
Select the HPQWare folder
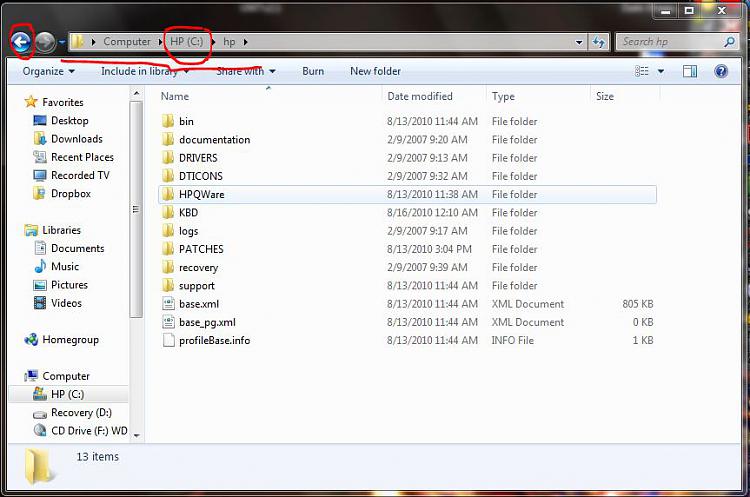[x=407, y=194]
